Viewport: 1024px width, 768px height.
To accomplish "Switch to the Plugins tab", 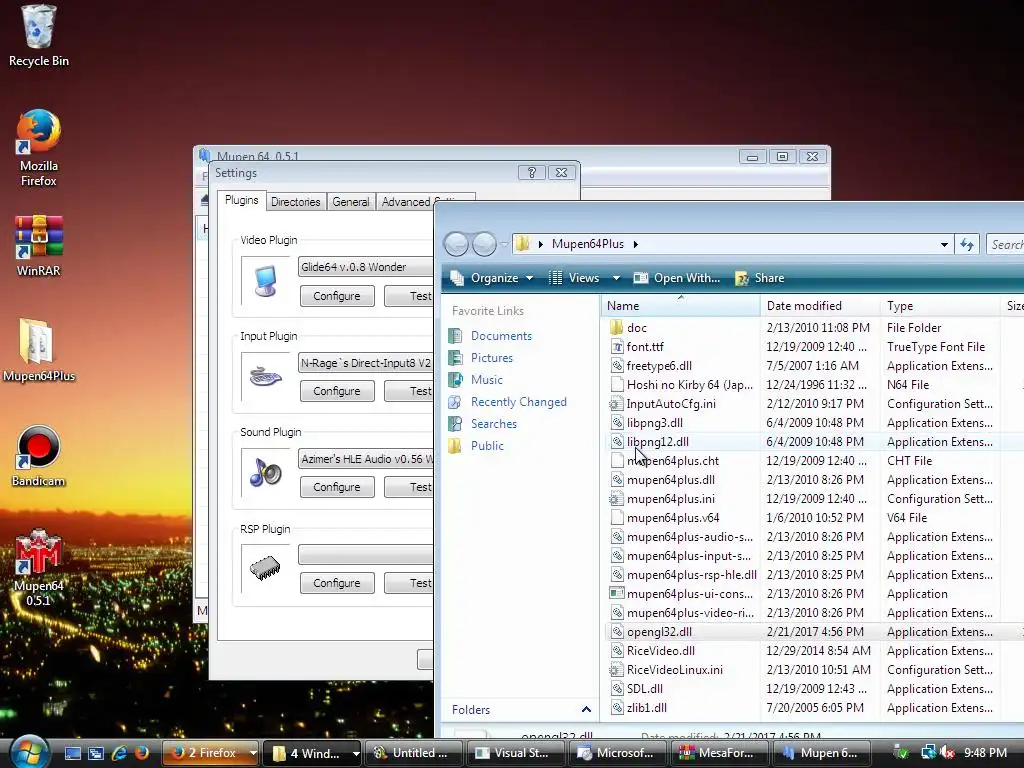I will (x=242, y=200).
